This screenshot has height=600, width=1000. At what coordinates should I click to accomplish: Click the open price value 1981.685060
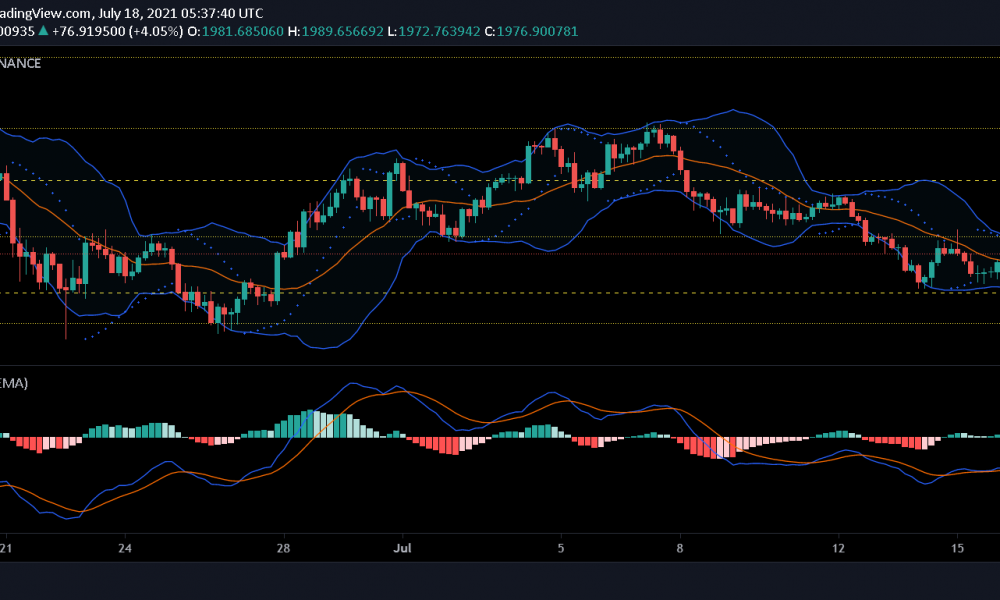pos(242,31)
